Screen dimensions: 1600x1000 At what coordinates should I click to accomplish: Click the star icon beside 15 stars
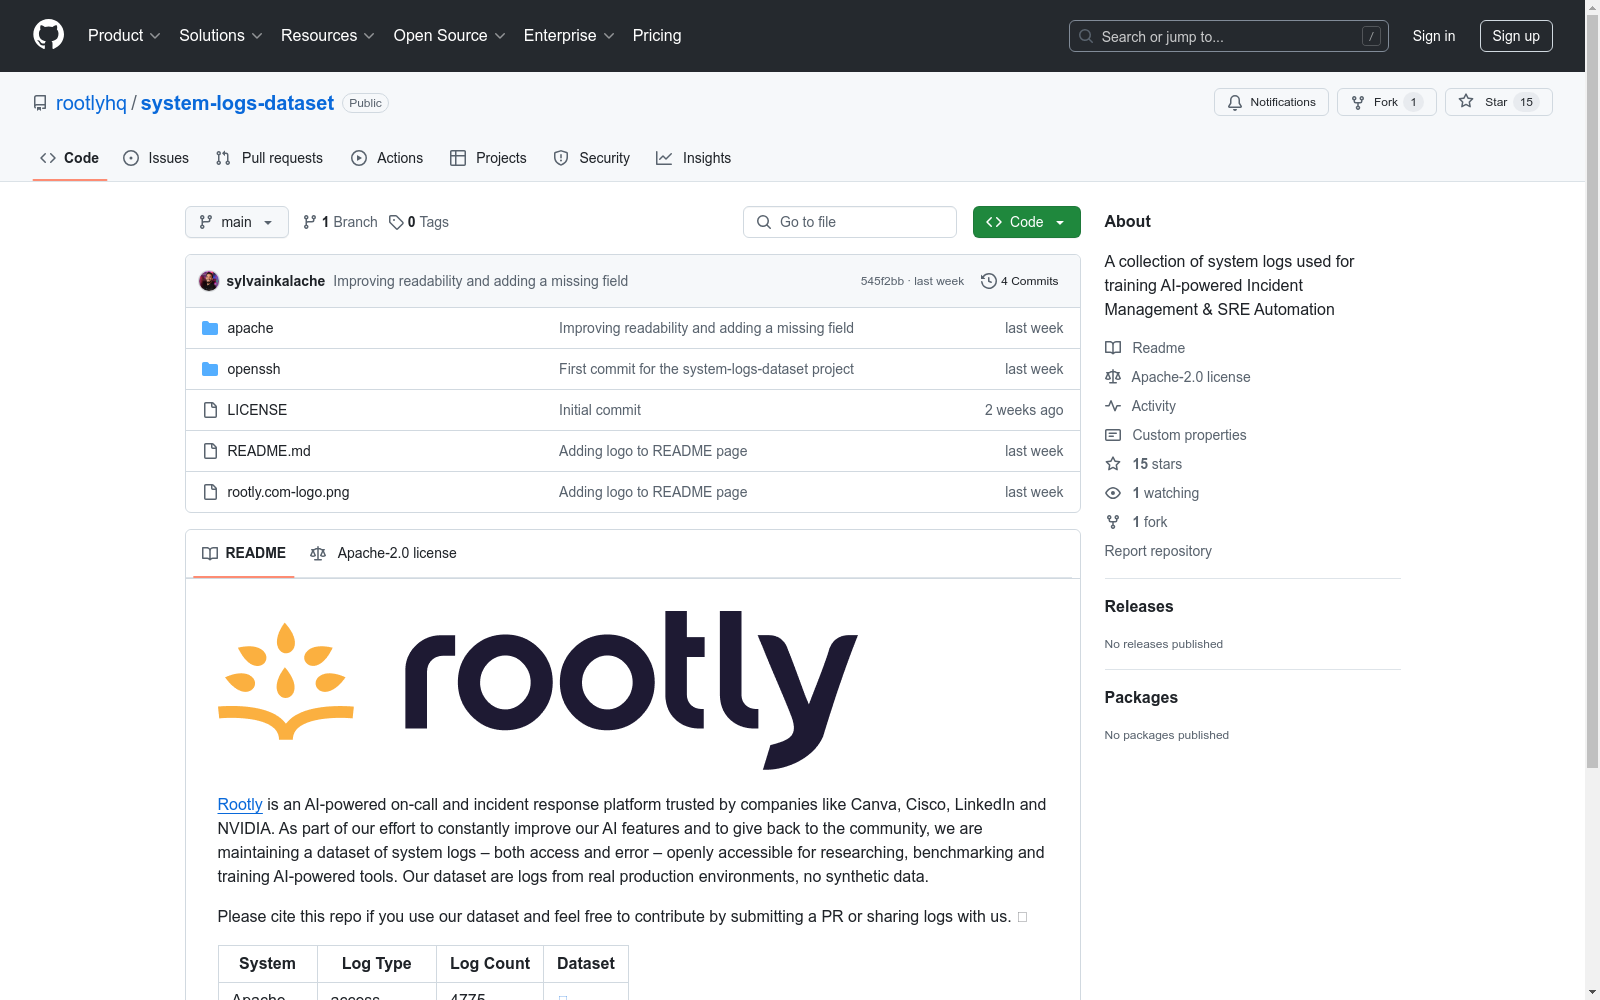[1113, 464]
